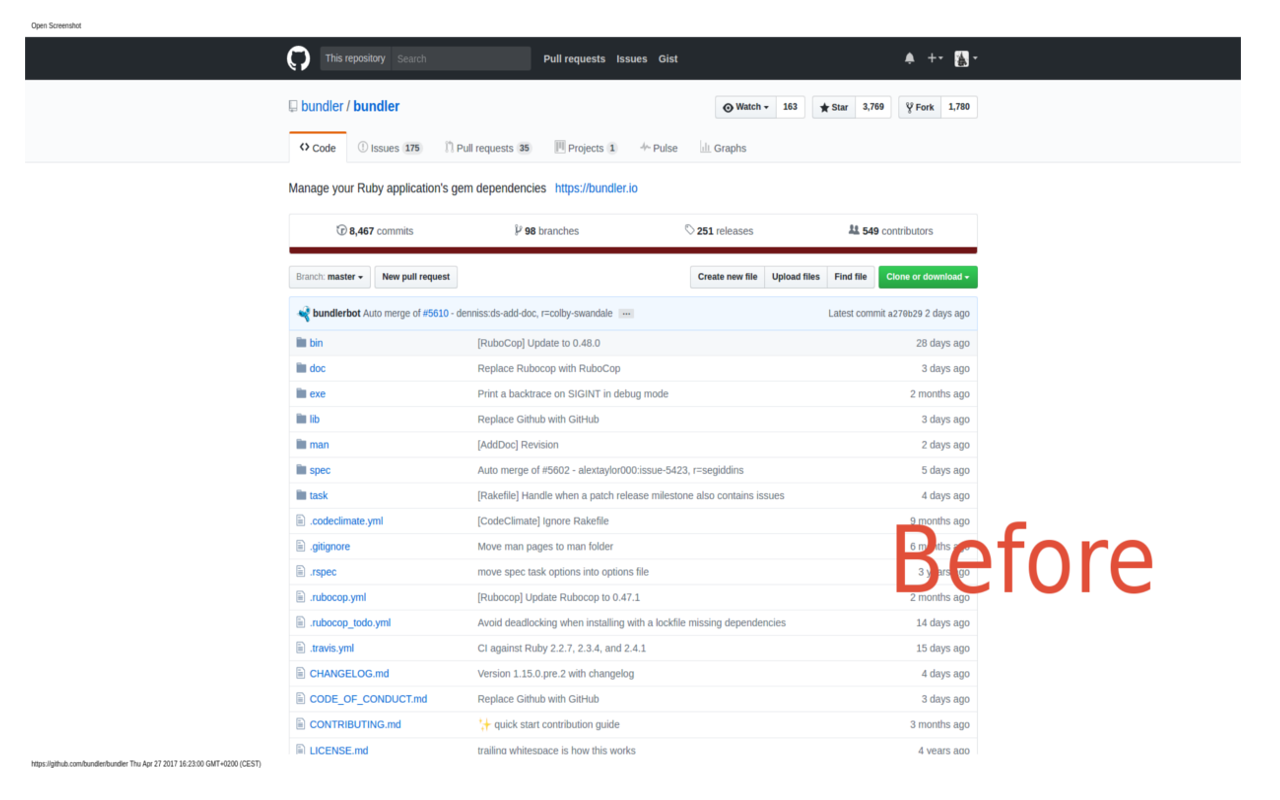Open the 1,780 forks count

pos(959,107)
